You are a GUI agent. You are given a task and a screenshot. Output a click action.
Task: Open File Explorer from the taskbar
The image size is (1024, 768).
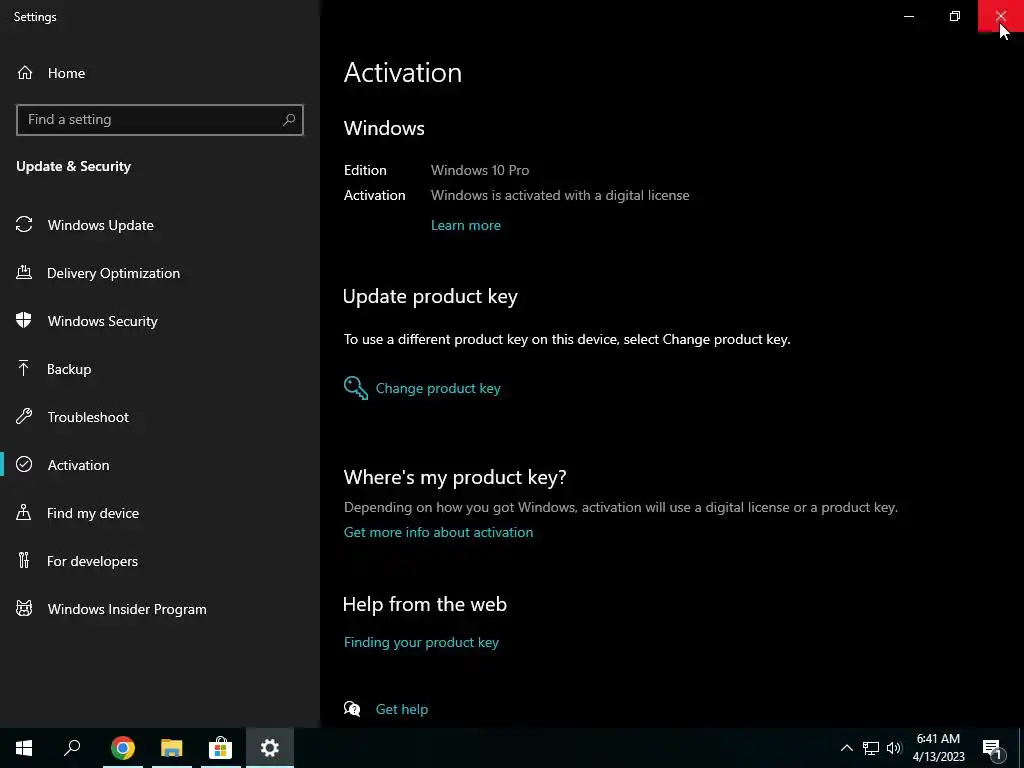click(x=171, y=748)
